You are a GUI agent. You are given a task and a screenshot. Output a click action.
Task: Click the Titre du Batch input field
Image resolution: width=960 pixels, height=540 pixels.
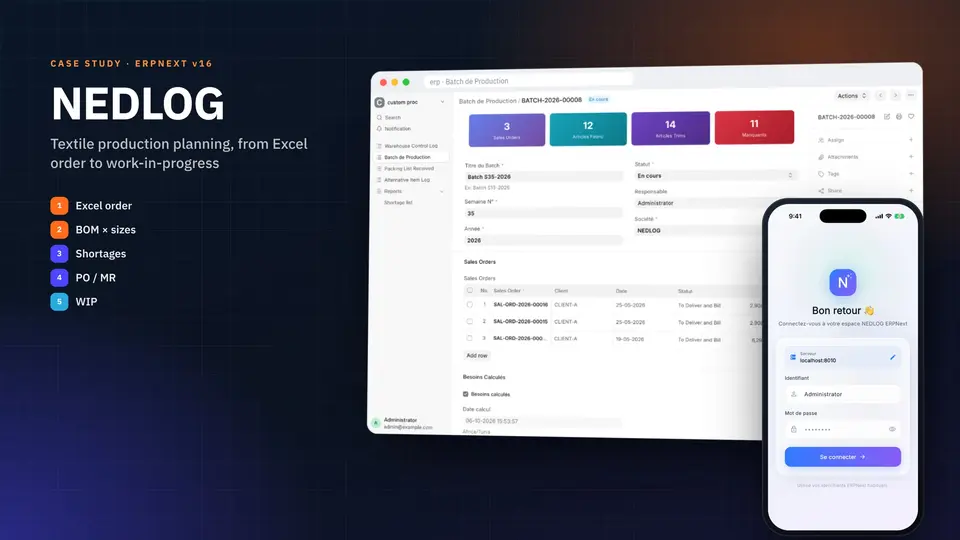tap(544, 176)
